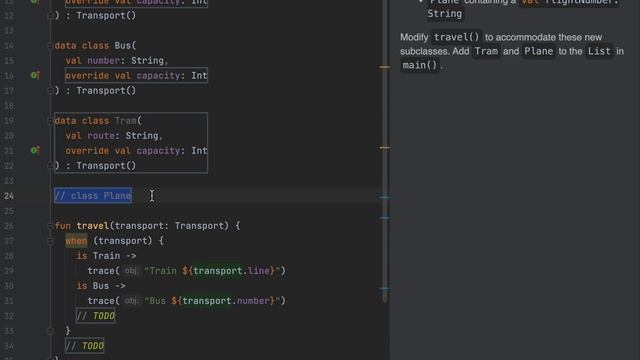Click the override gutter icon on line 16
The height and width of the screenshot is (360, 640).
click(35, 75)
